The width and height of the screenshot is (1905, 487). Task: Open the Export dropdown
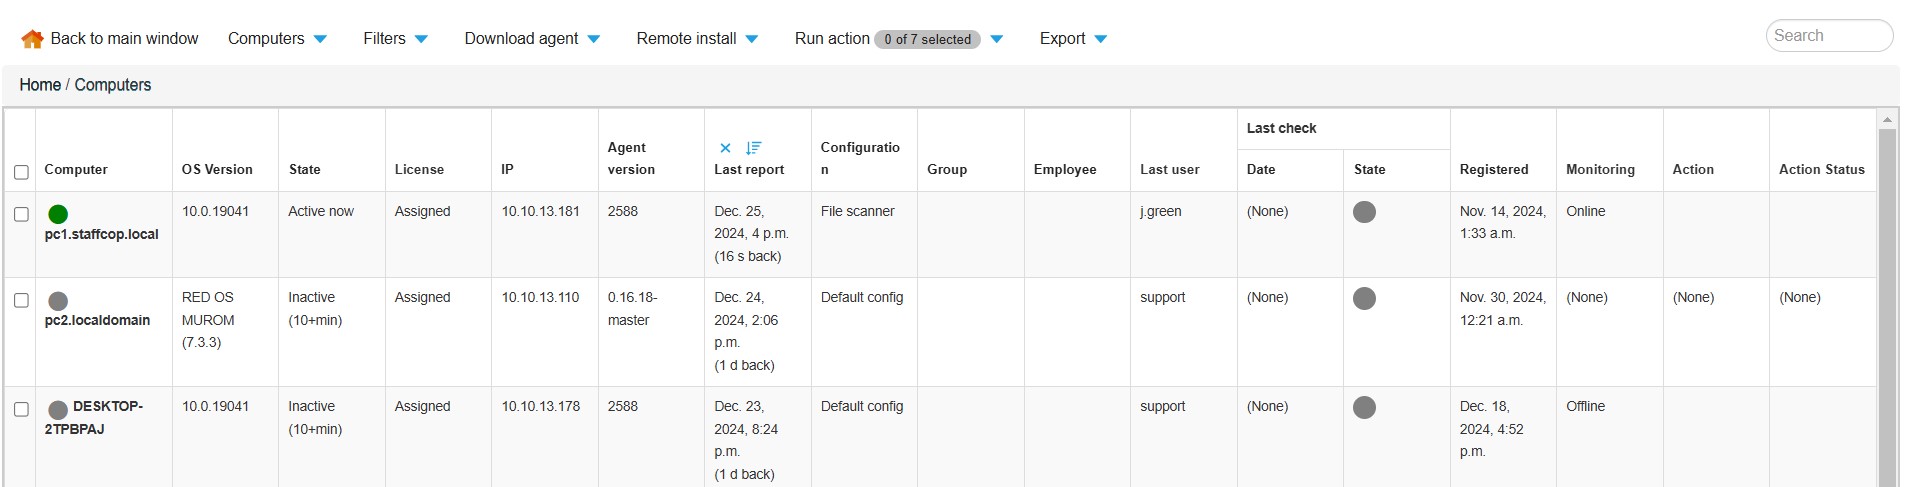point(1073,39)
